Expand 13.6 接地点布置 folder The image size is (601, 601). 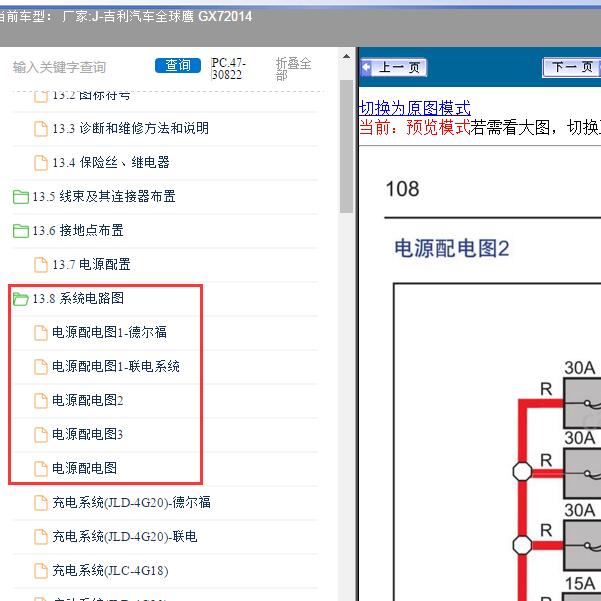(x=78, y=230)
